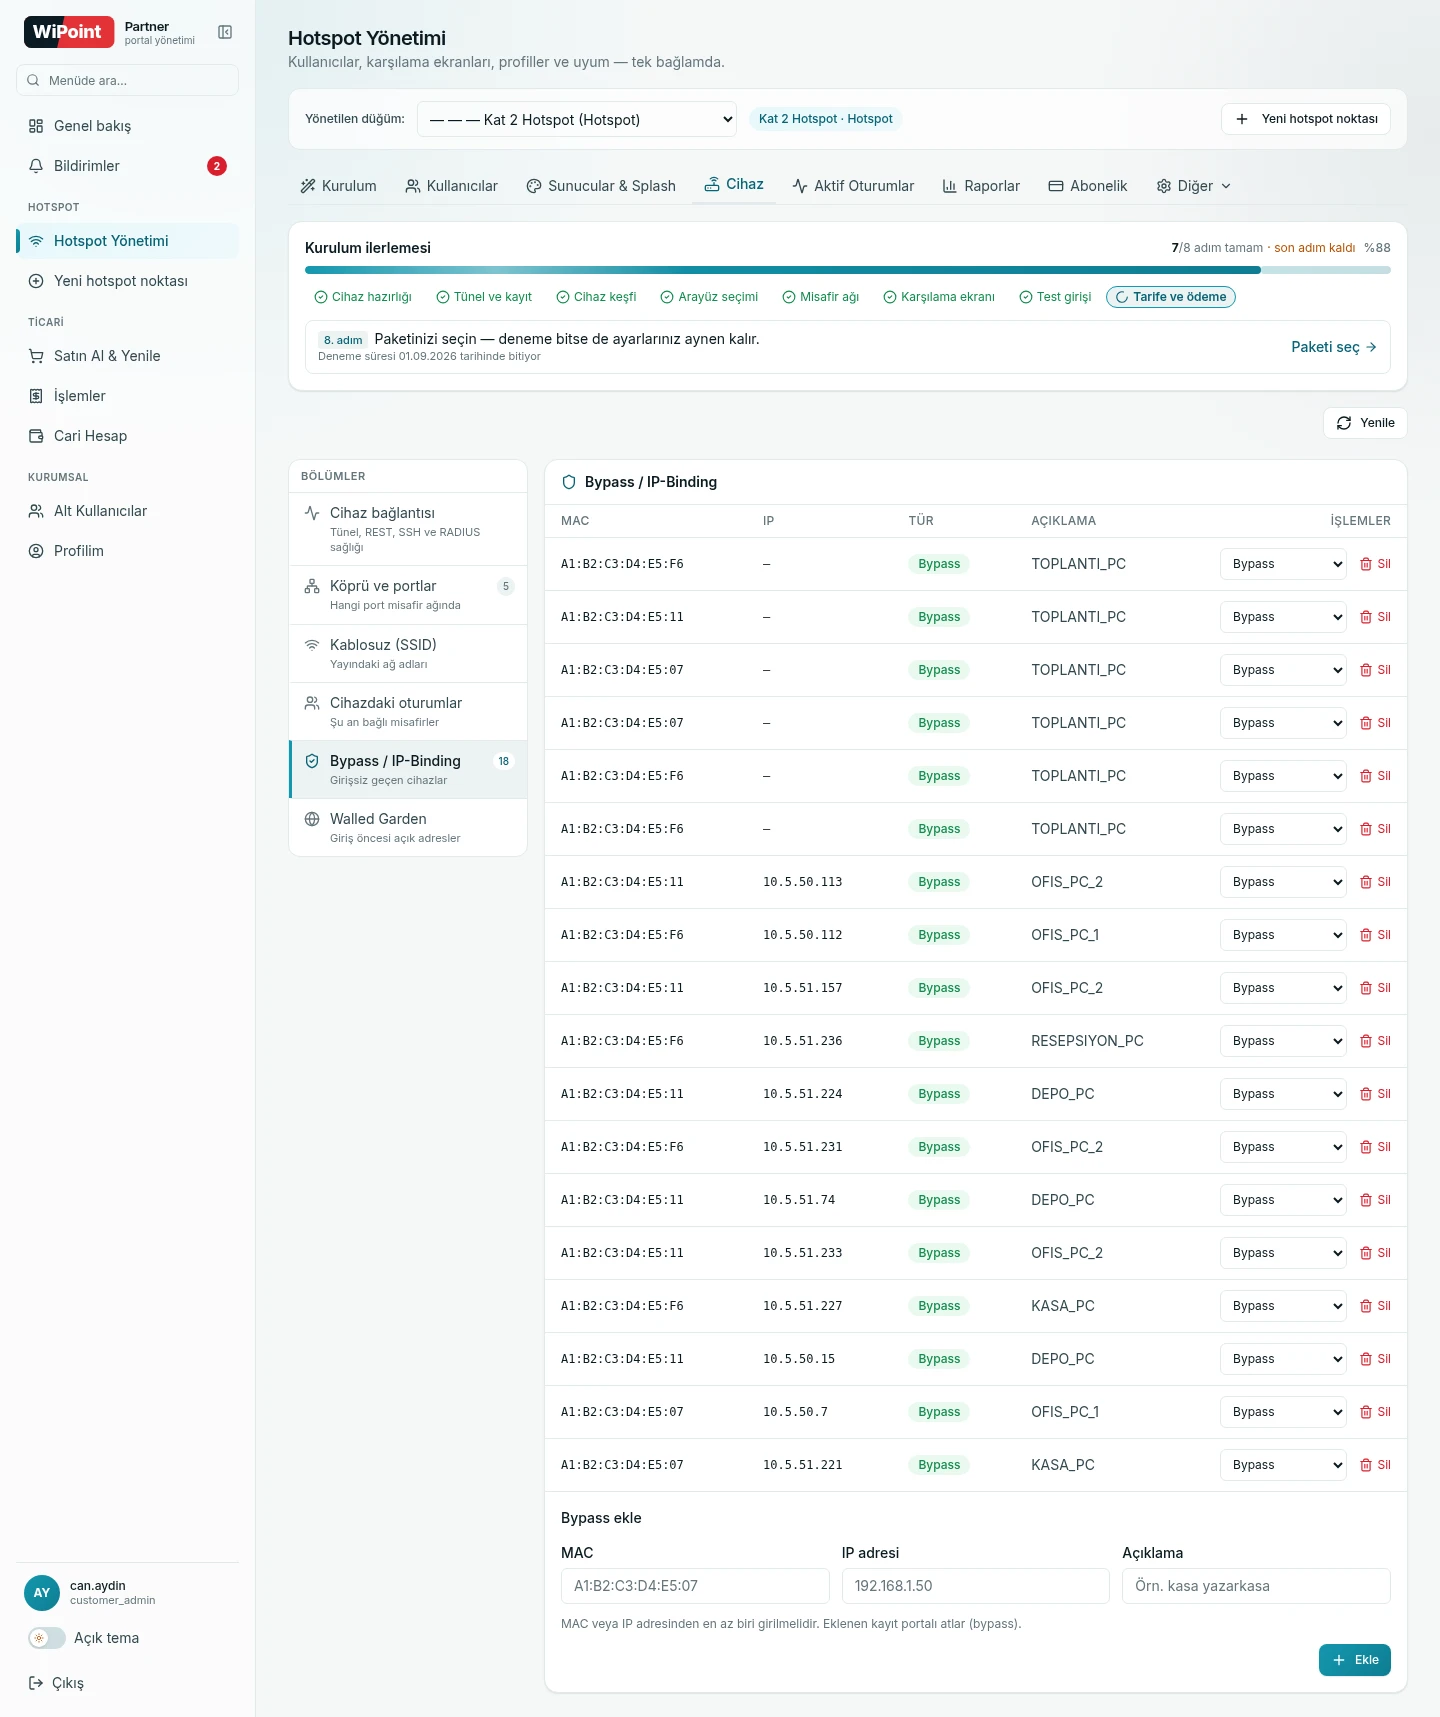
Task: Select the Cihazdaki oturumlar section
Action: (408, 711)
